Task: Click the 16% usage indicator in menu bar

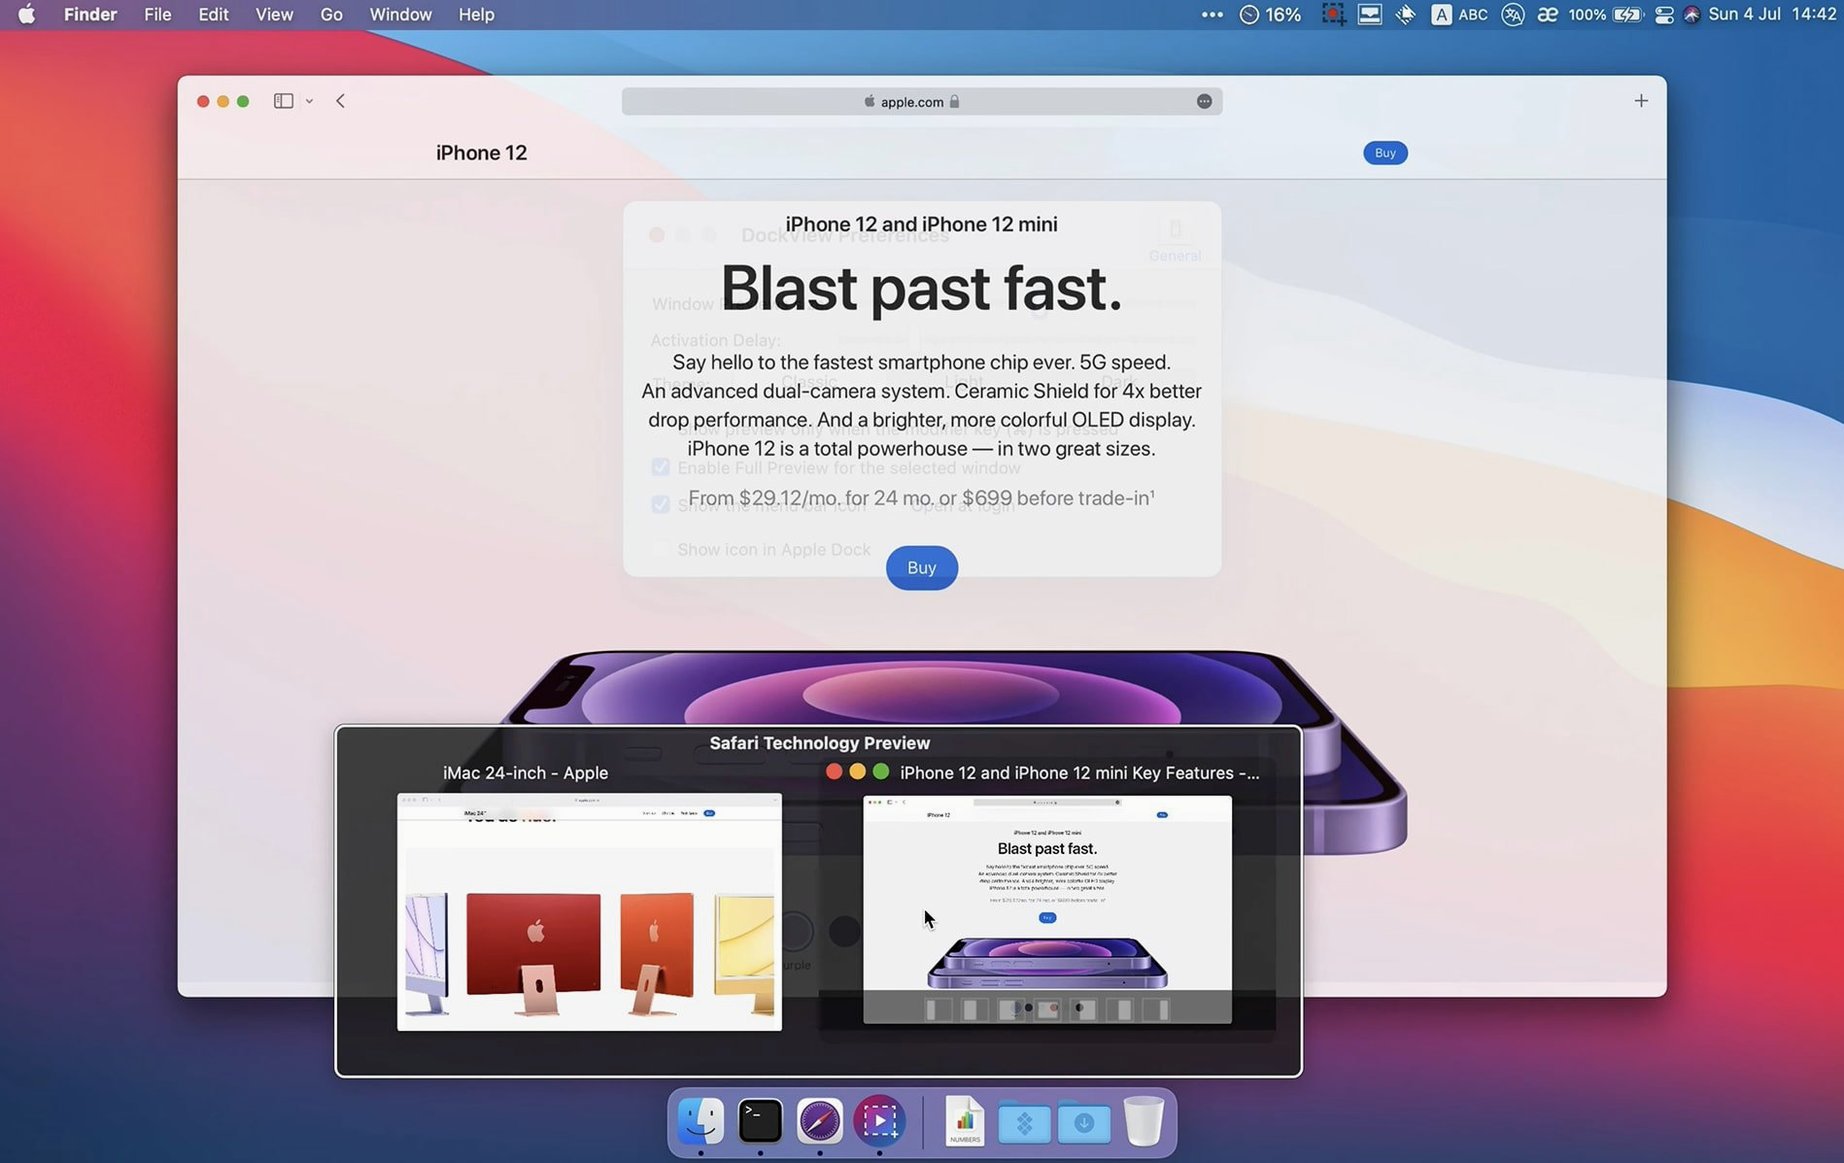Action: pos(1270,14)
